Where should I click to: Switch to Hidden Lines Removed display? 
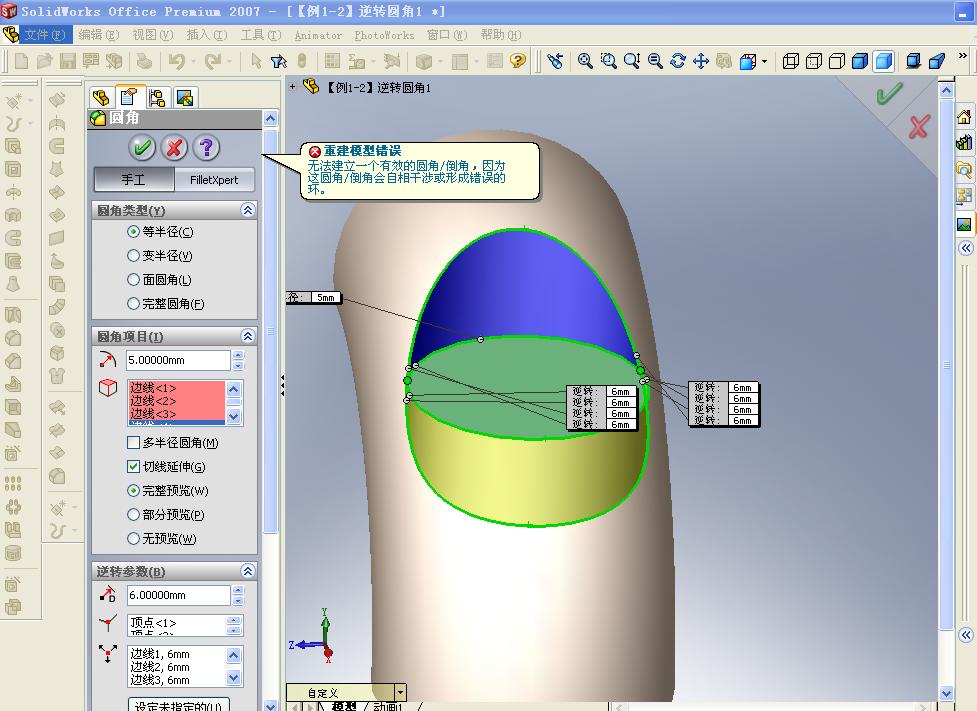pos(837,61)
